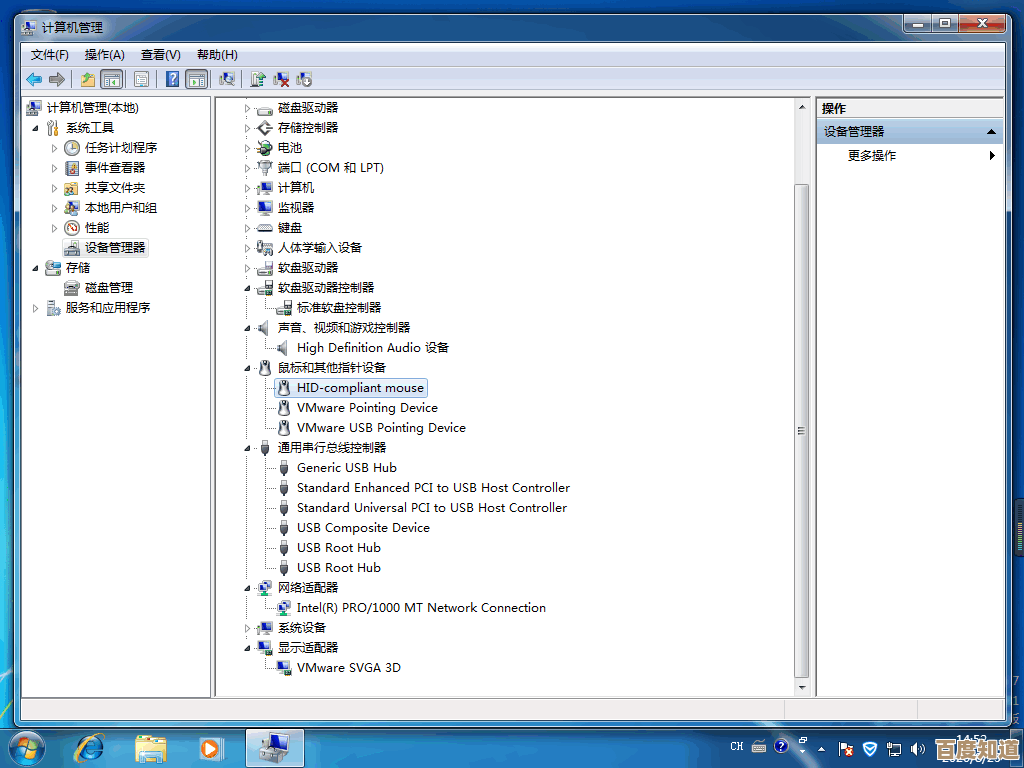This screenshot has height=768, width=1024.
Task: Click the Up one level folder icon
Action: (x=88, y=79)
